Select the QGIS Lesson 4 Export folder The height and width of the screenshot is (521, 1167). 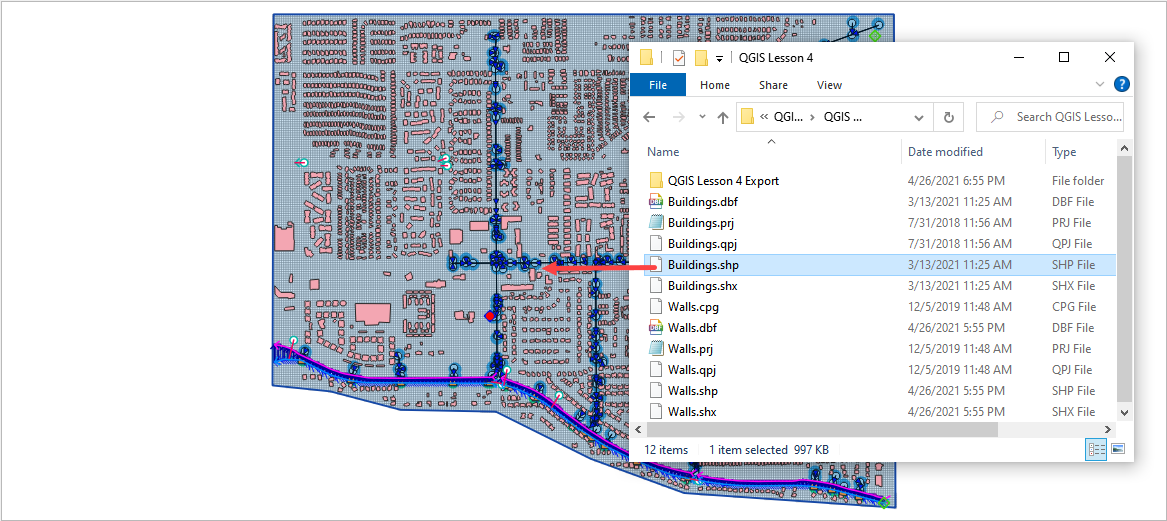click(x=723, y=181)
